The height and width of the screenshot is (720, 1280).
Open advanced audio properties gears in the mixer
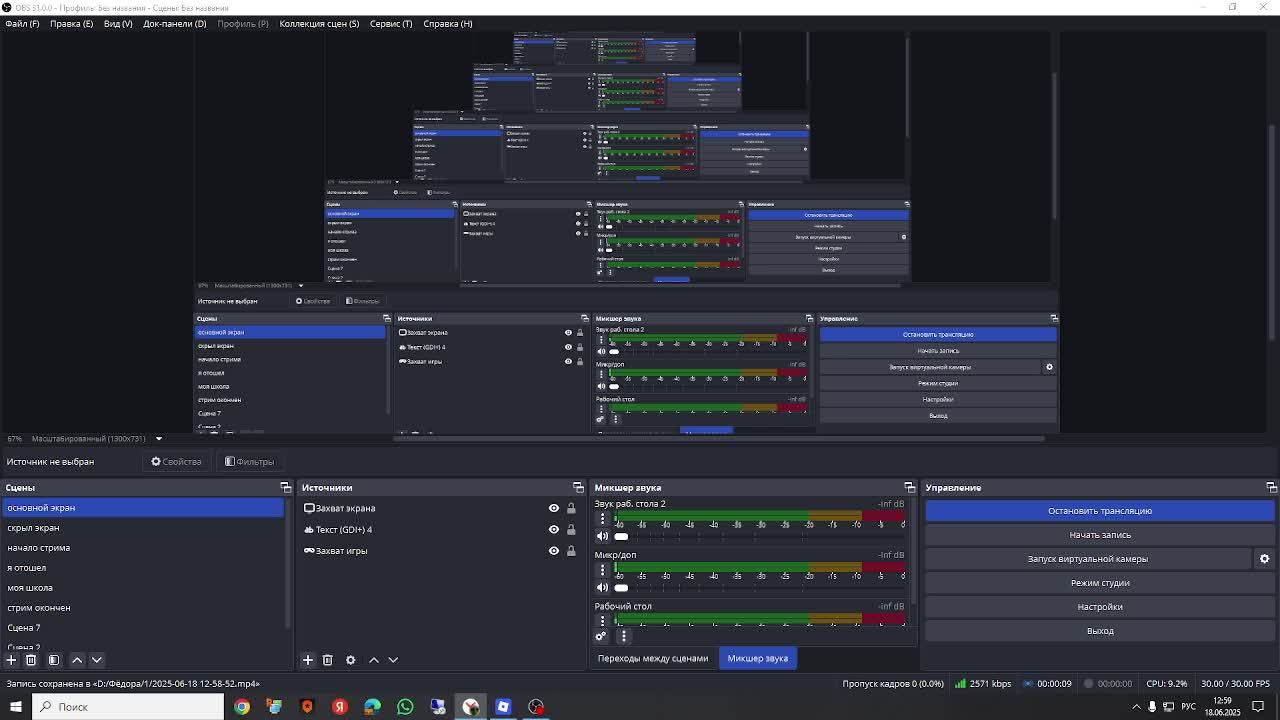tap(601, 636)
